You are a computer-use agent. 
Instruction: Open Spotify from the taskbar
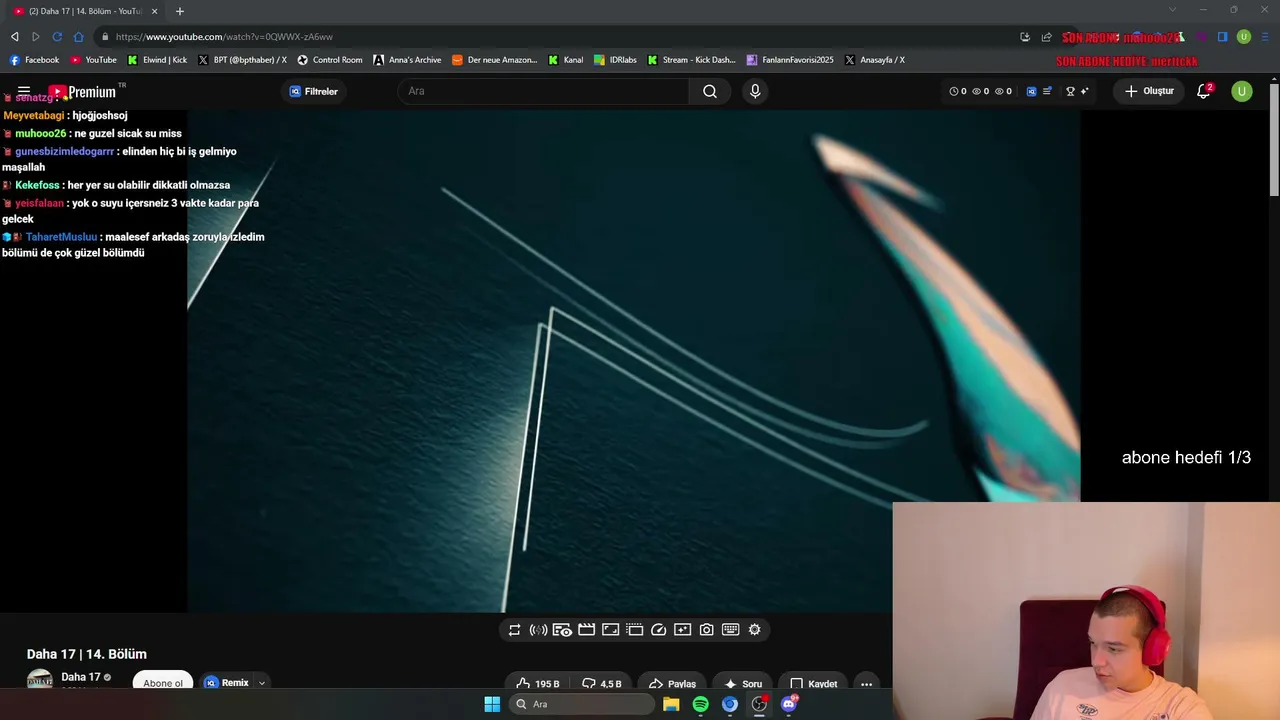[x=700, y=704]
